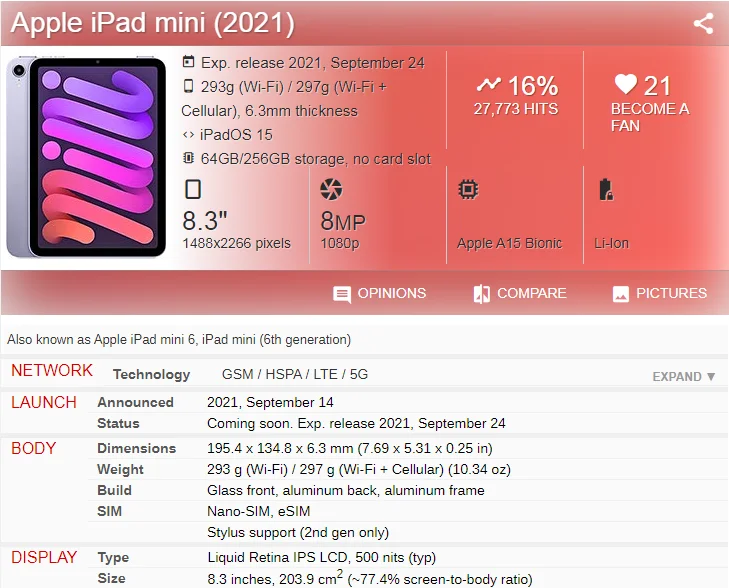Click the Technology label
This screenshot has height=588, width=729.
tap(152, 375)
